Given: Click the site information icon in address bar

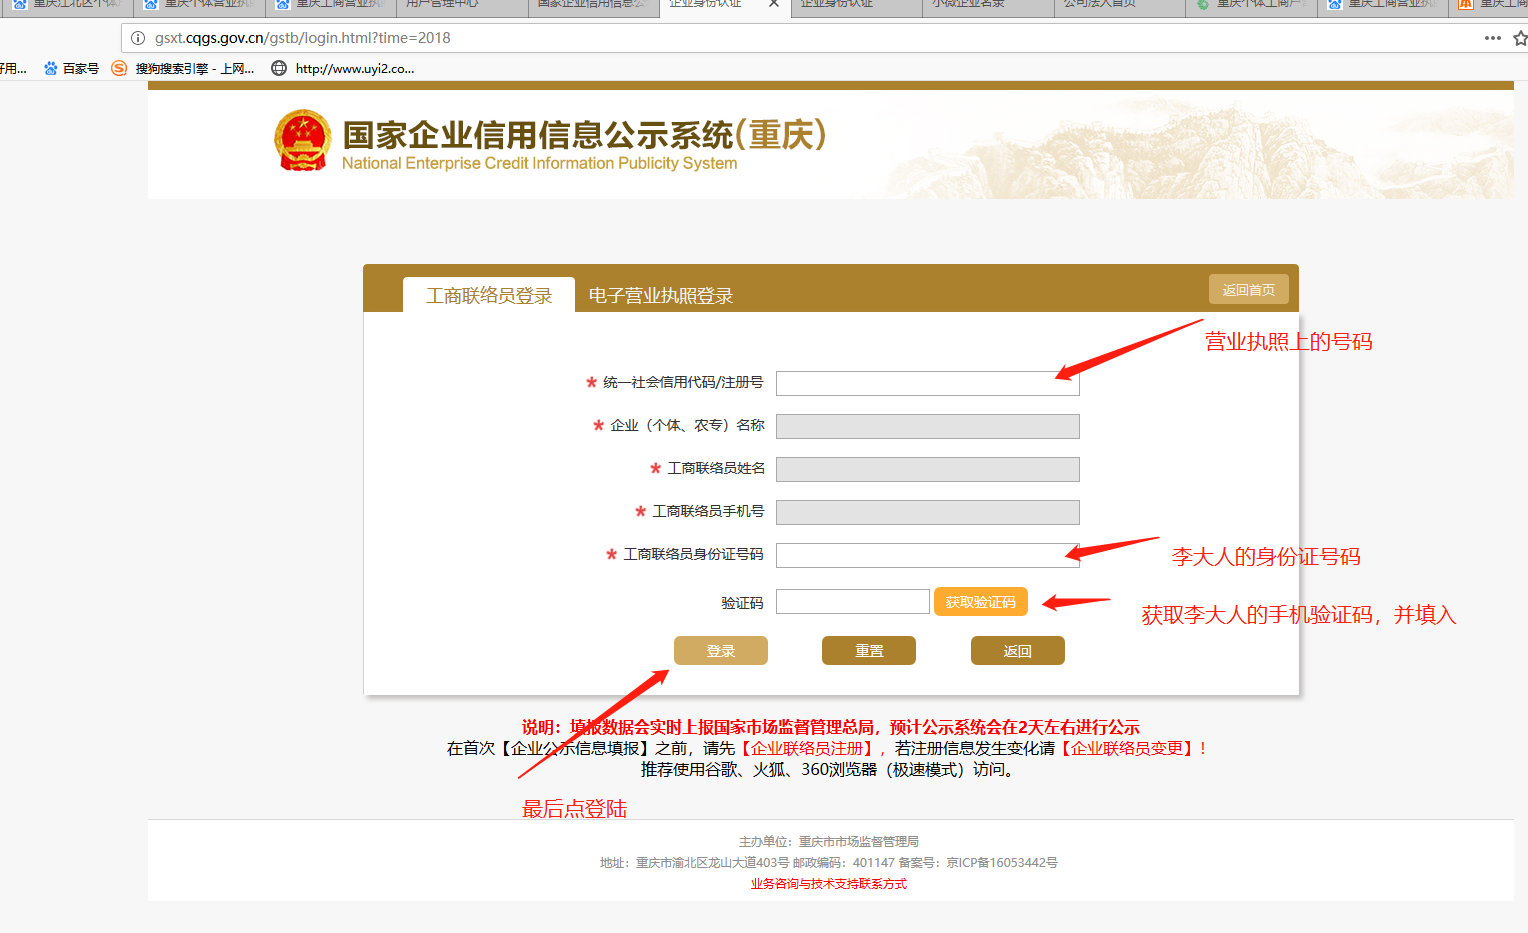Looking at the screenshot, I should (x=138, y=38).
